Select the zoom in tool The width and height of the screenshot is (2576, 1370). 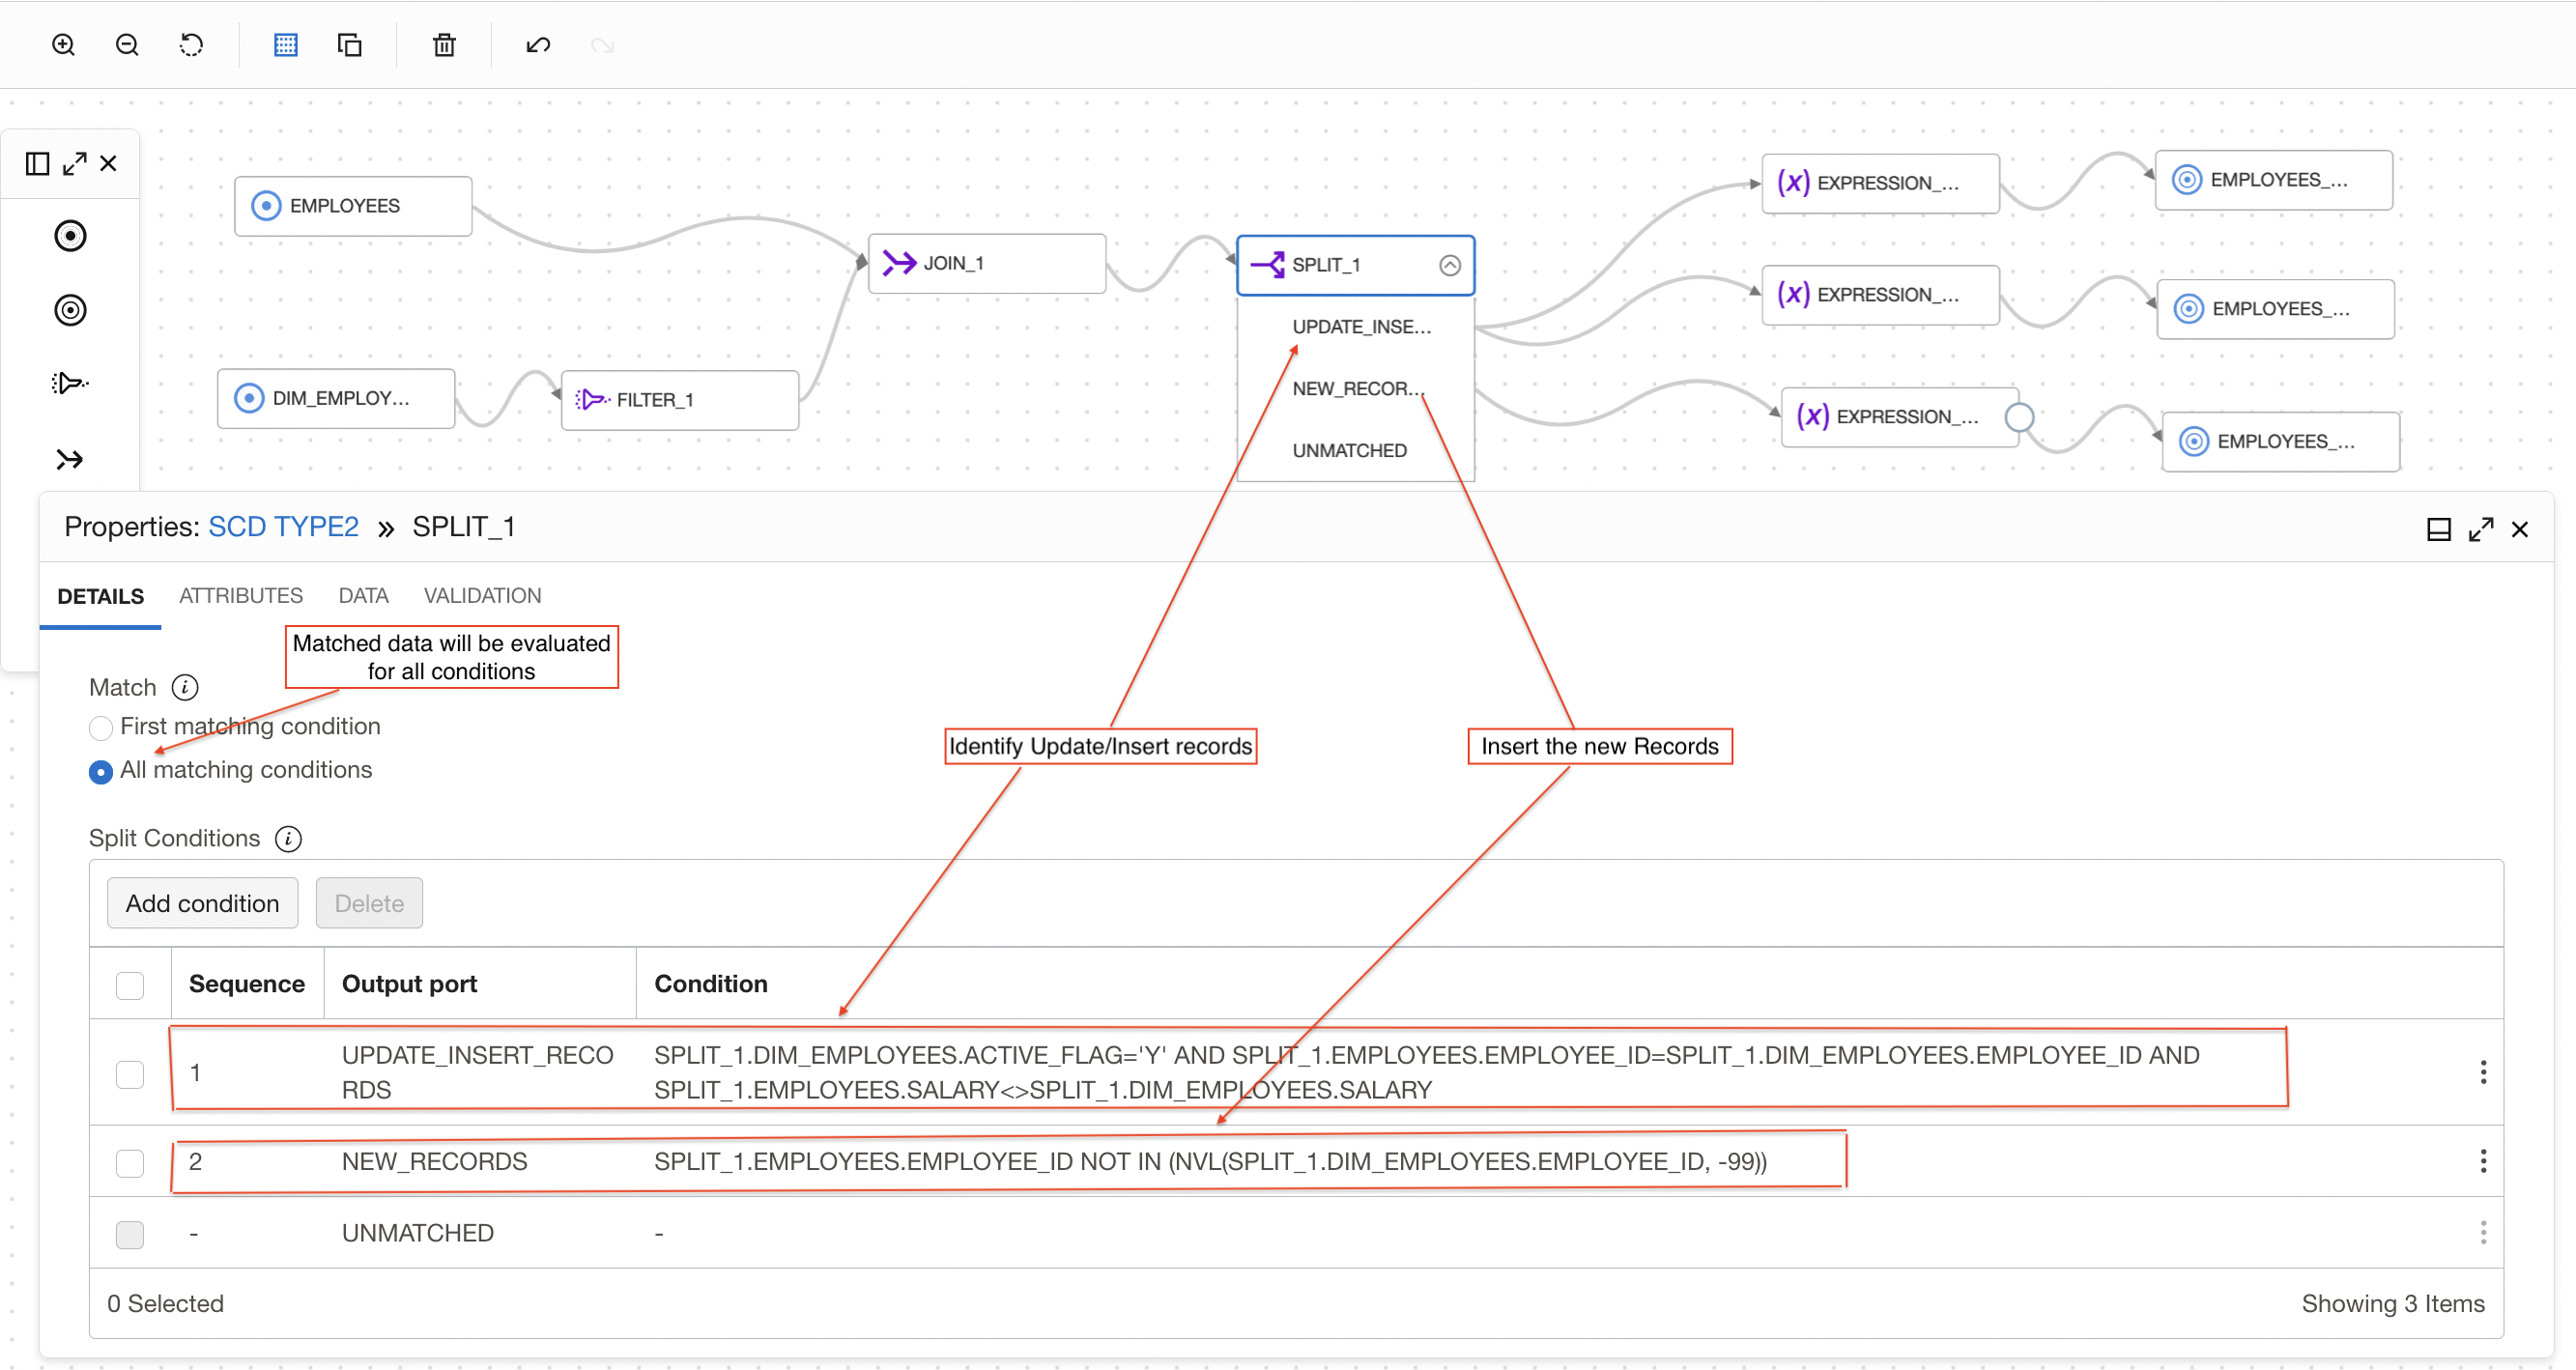(63, 44)
